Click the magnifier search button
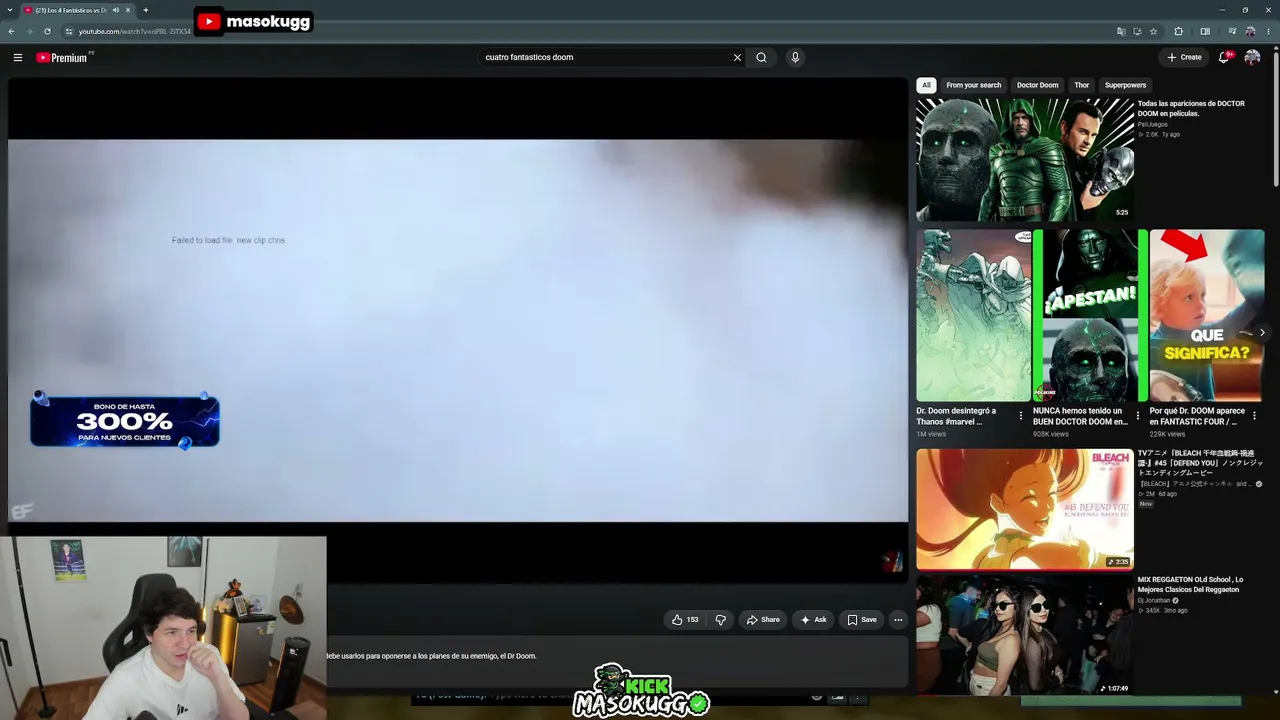Image resolution: width=1280 pixels, height=720 pixels. click(x=761, y=57)
